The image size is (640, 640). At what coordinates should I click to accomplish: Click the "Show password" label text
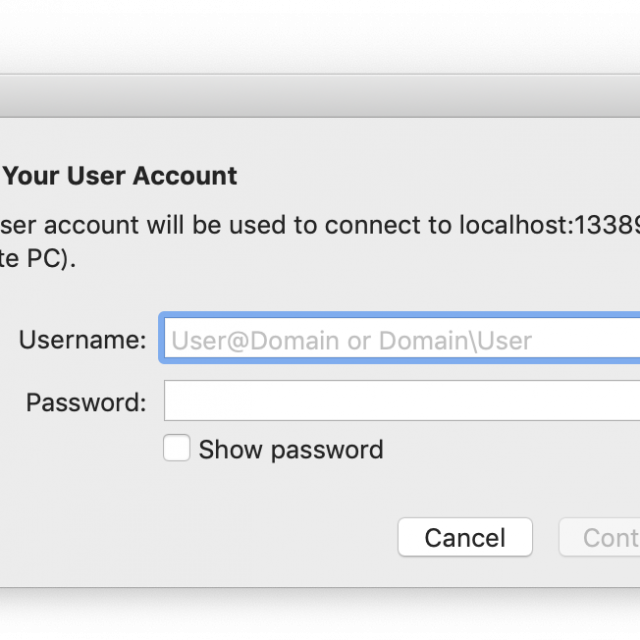(x=290, y=450)
